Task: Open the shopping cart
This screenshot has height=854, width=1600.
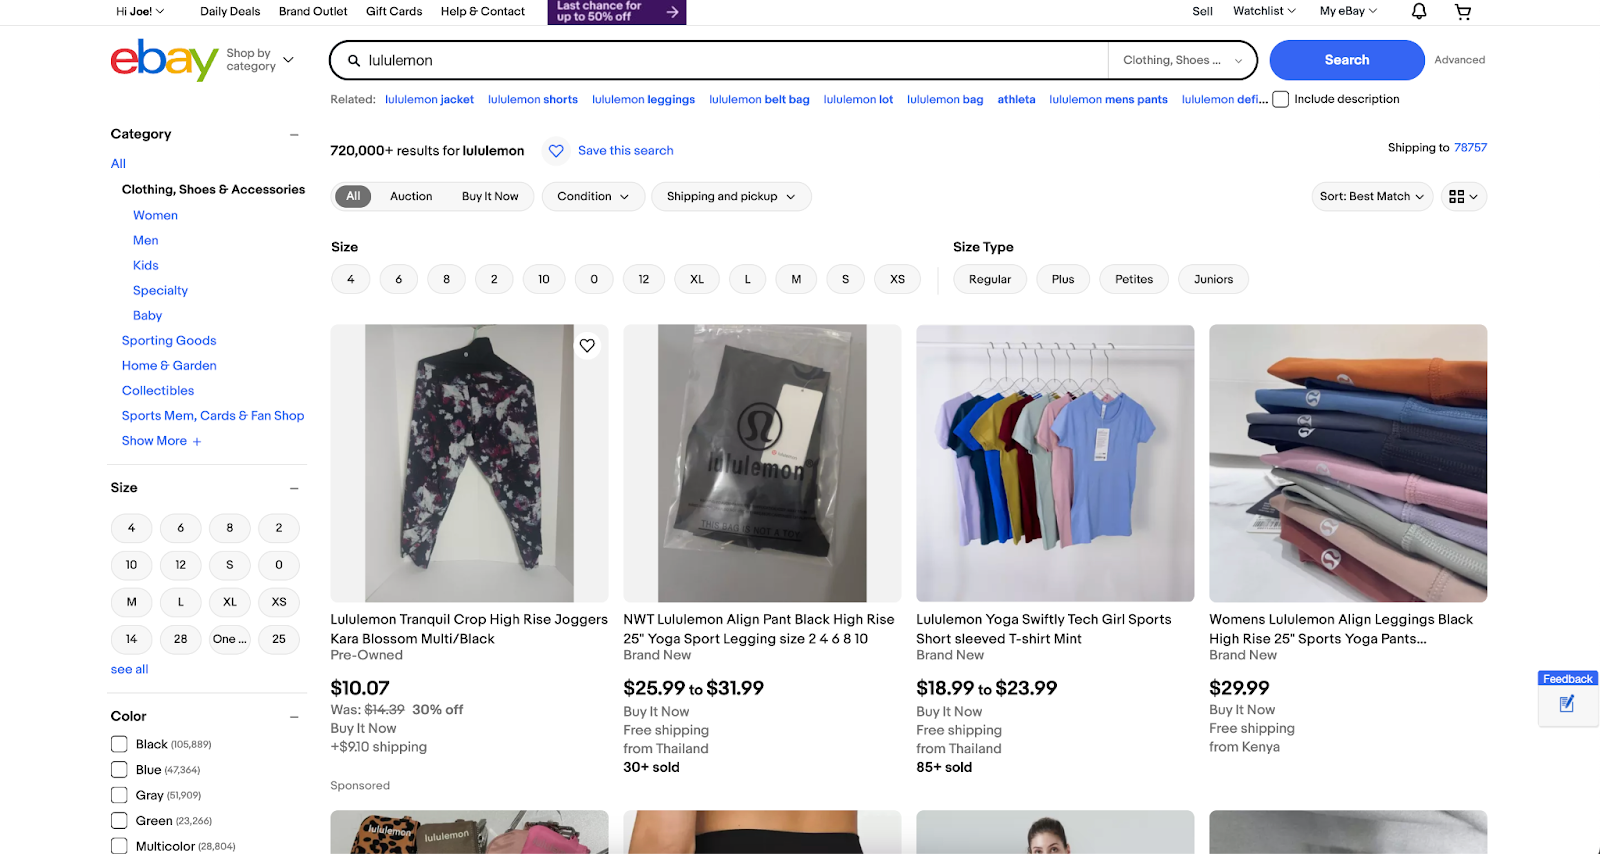Action: tap(1463, 11)
